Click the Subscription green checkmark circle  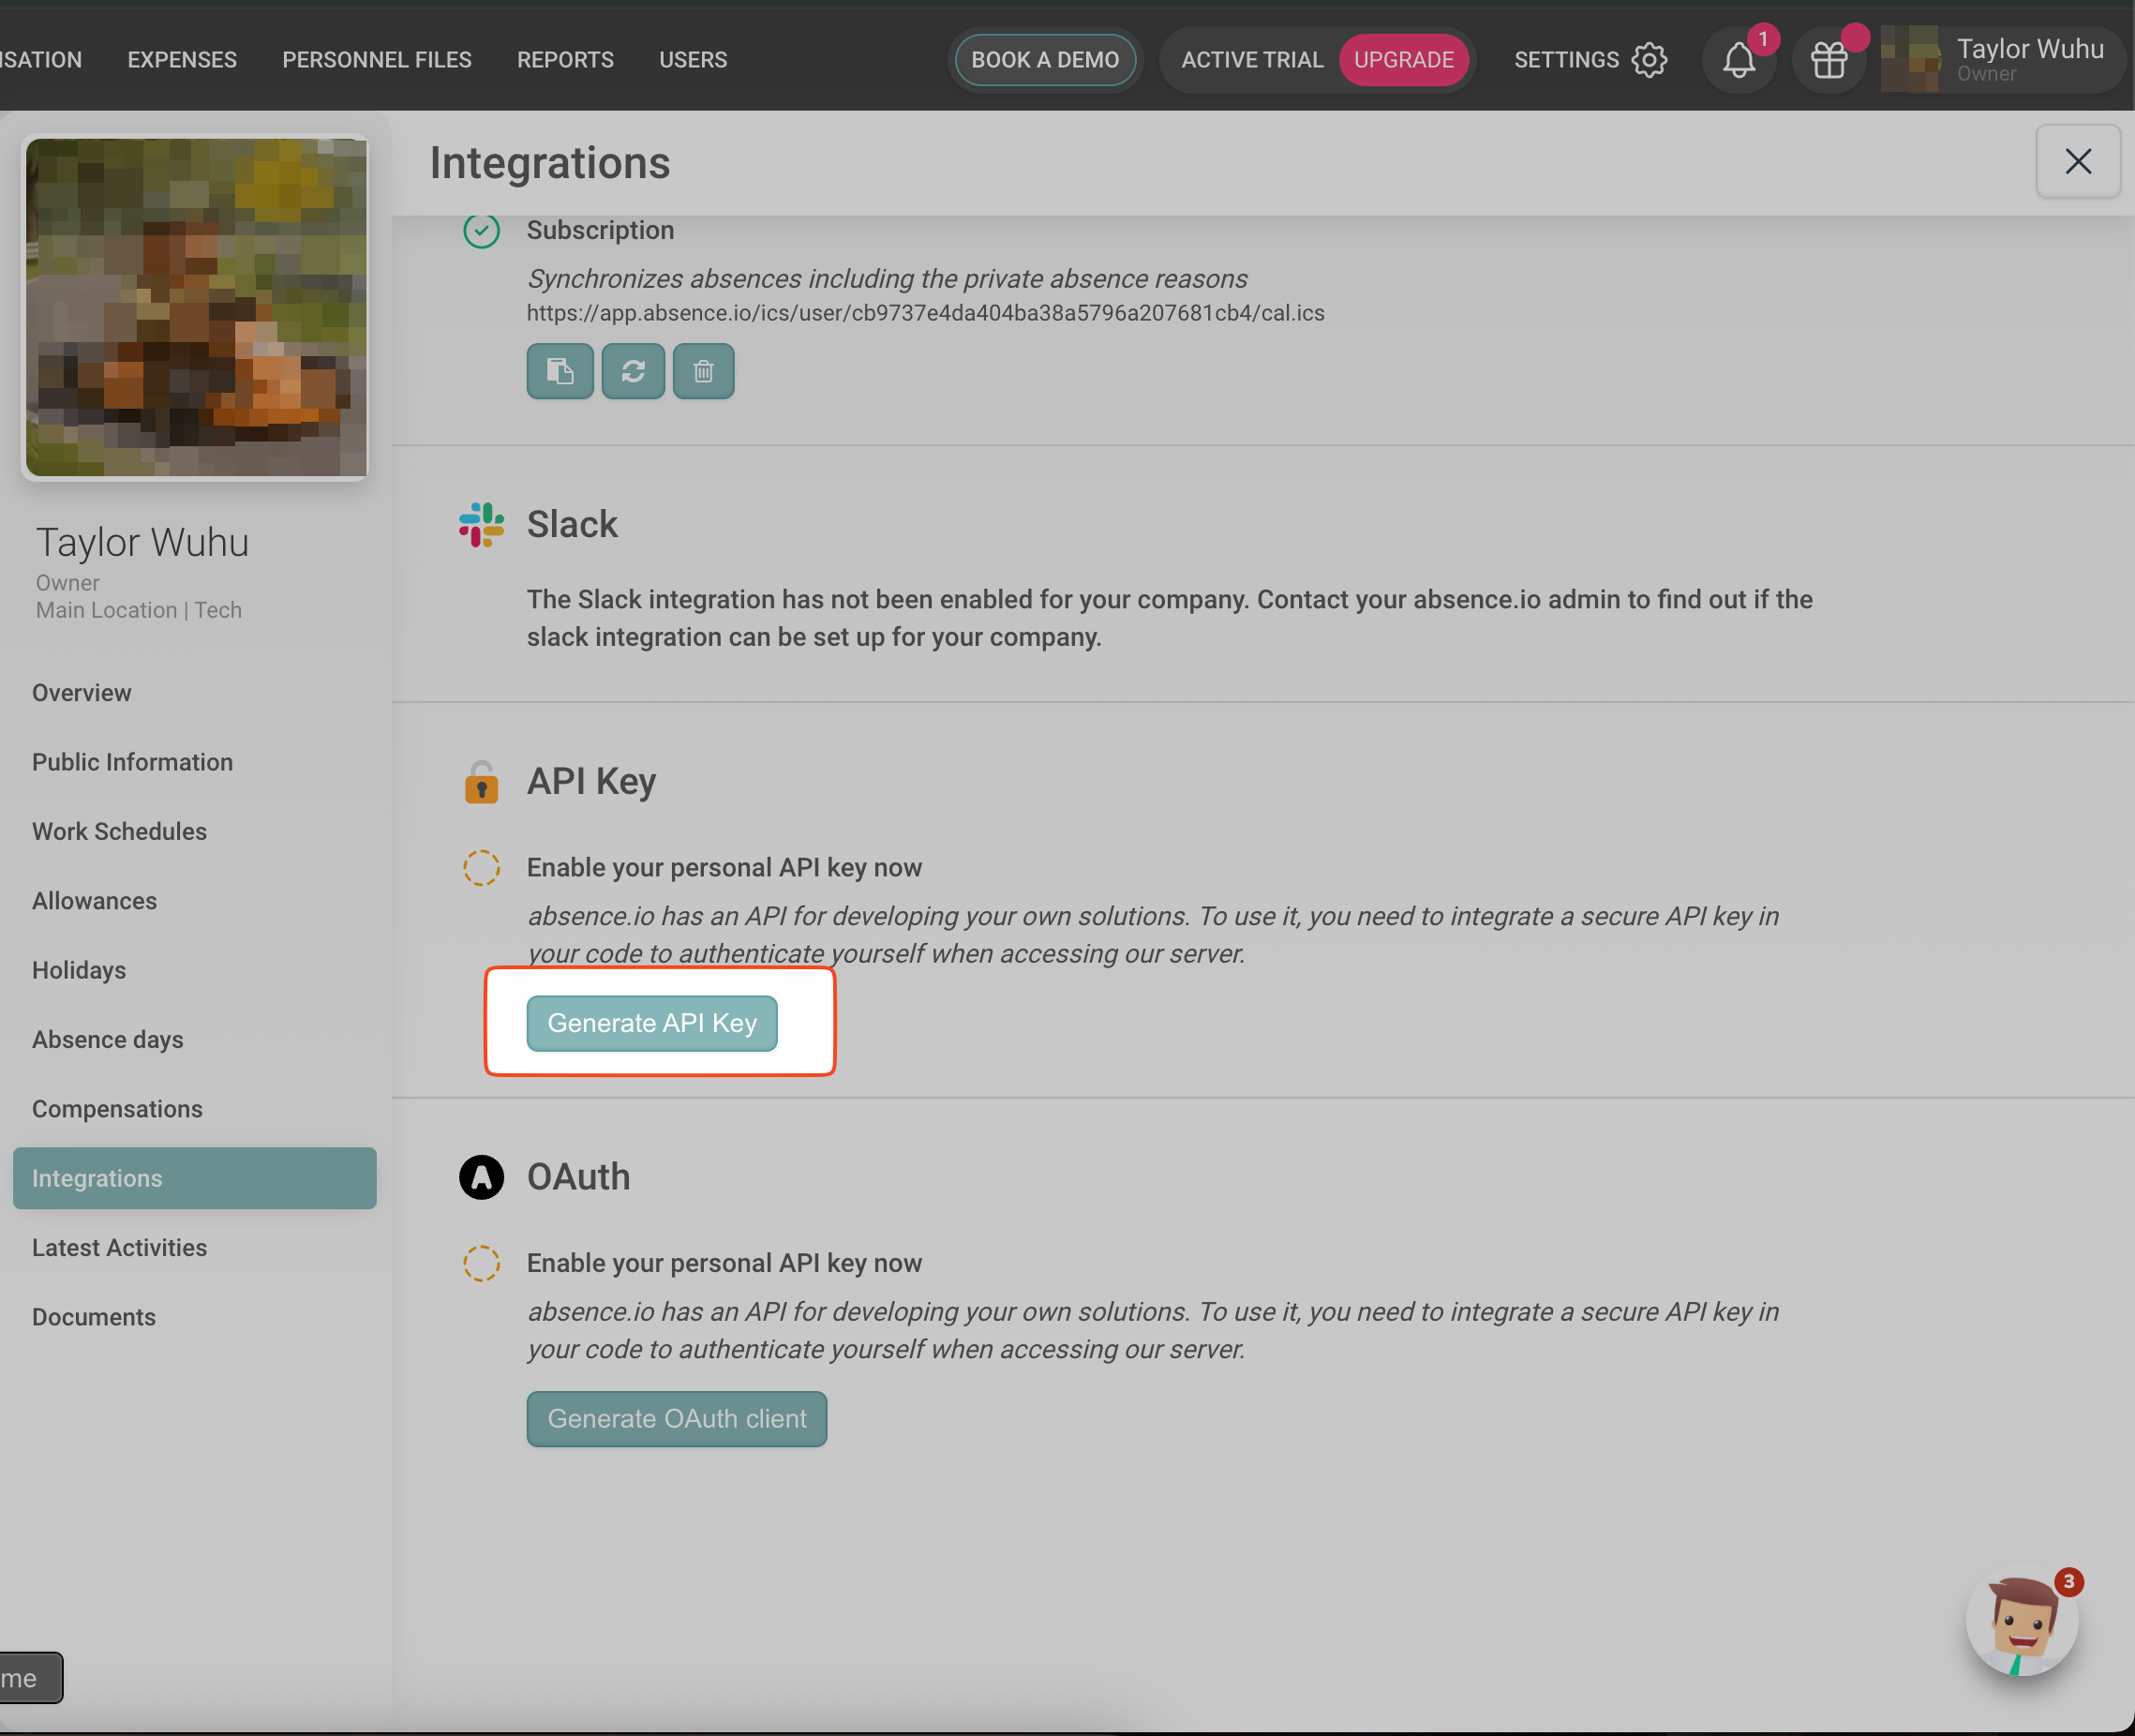(x=481, y=231)
